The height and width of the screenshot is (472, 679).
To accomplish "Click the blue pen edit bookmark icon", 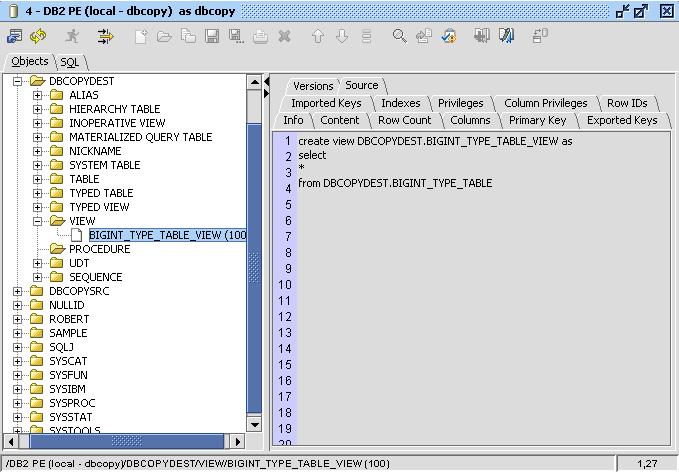I will 506,36.
